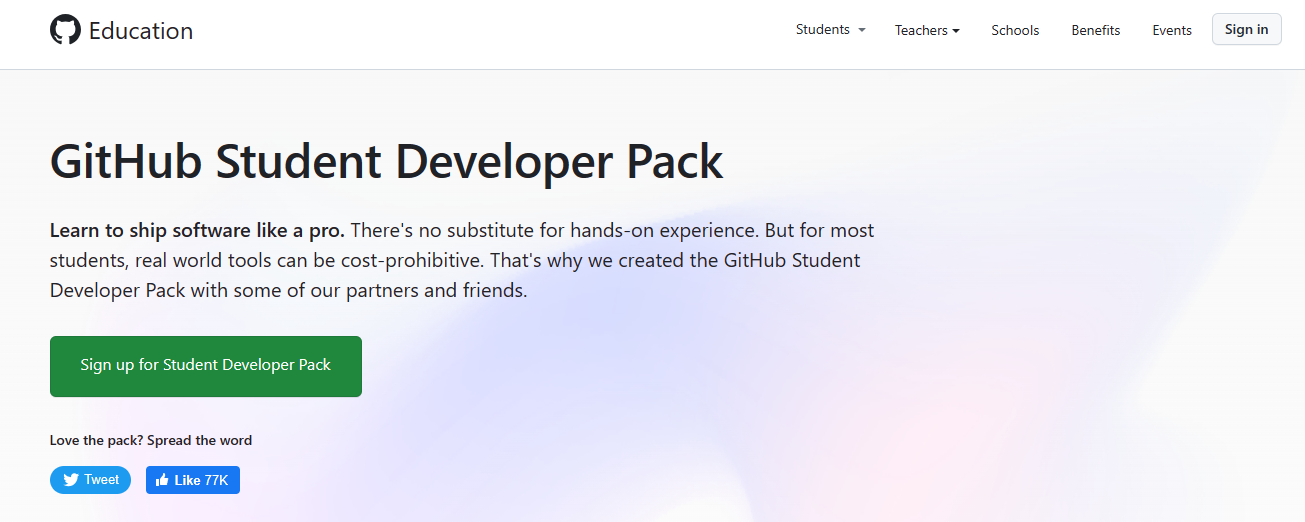Screen dimensions: 1305x522
Task: Click the Tweet share button
Action: coord(90,480)
